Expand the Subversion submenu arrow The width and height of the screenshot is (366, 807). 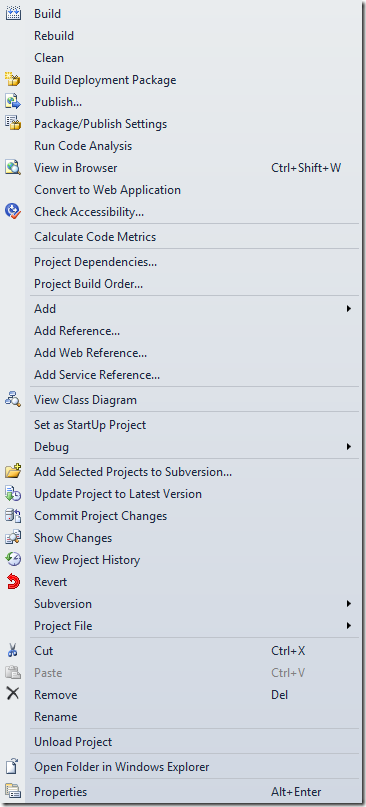(x=348, y=604)
